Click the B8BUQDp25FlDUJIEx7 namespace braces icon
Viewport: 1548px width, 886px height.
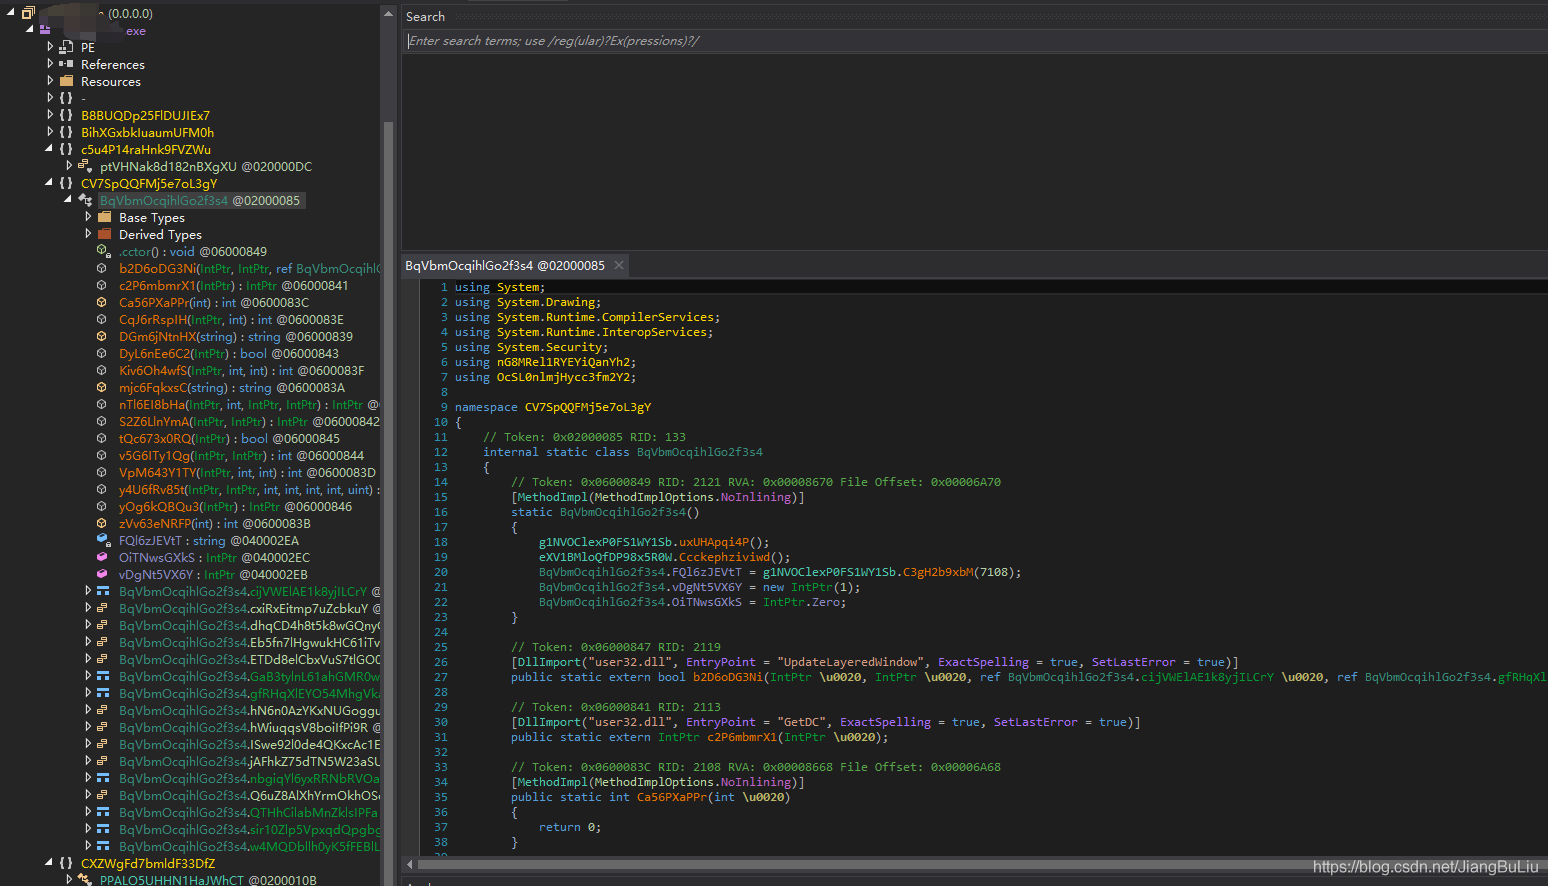(66, 115)
